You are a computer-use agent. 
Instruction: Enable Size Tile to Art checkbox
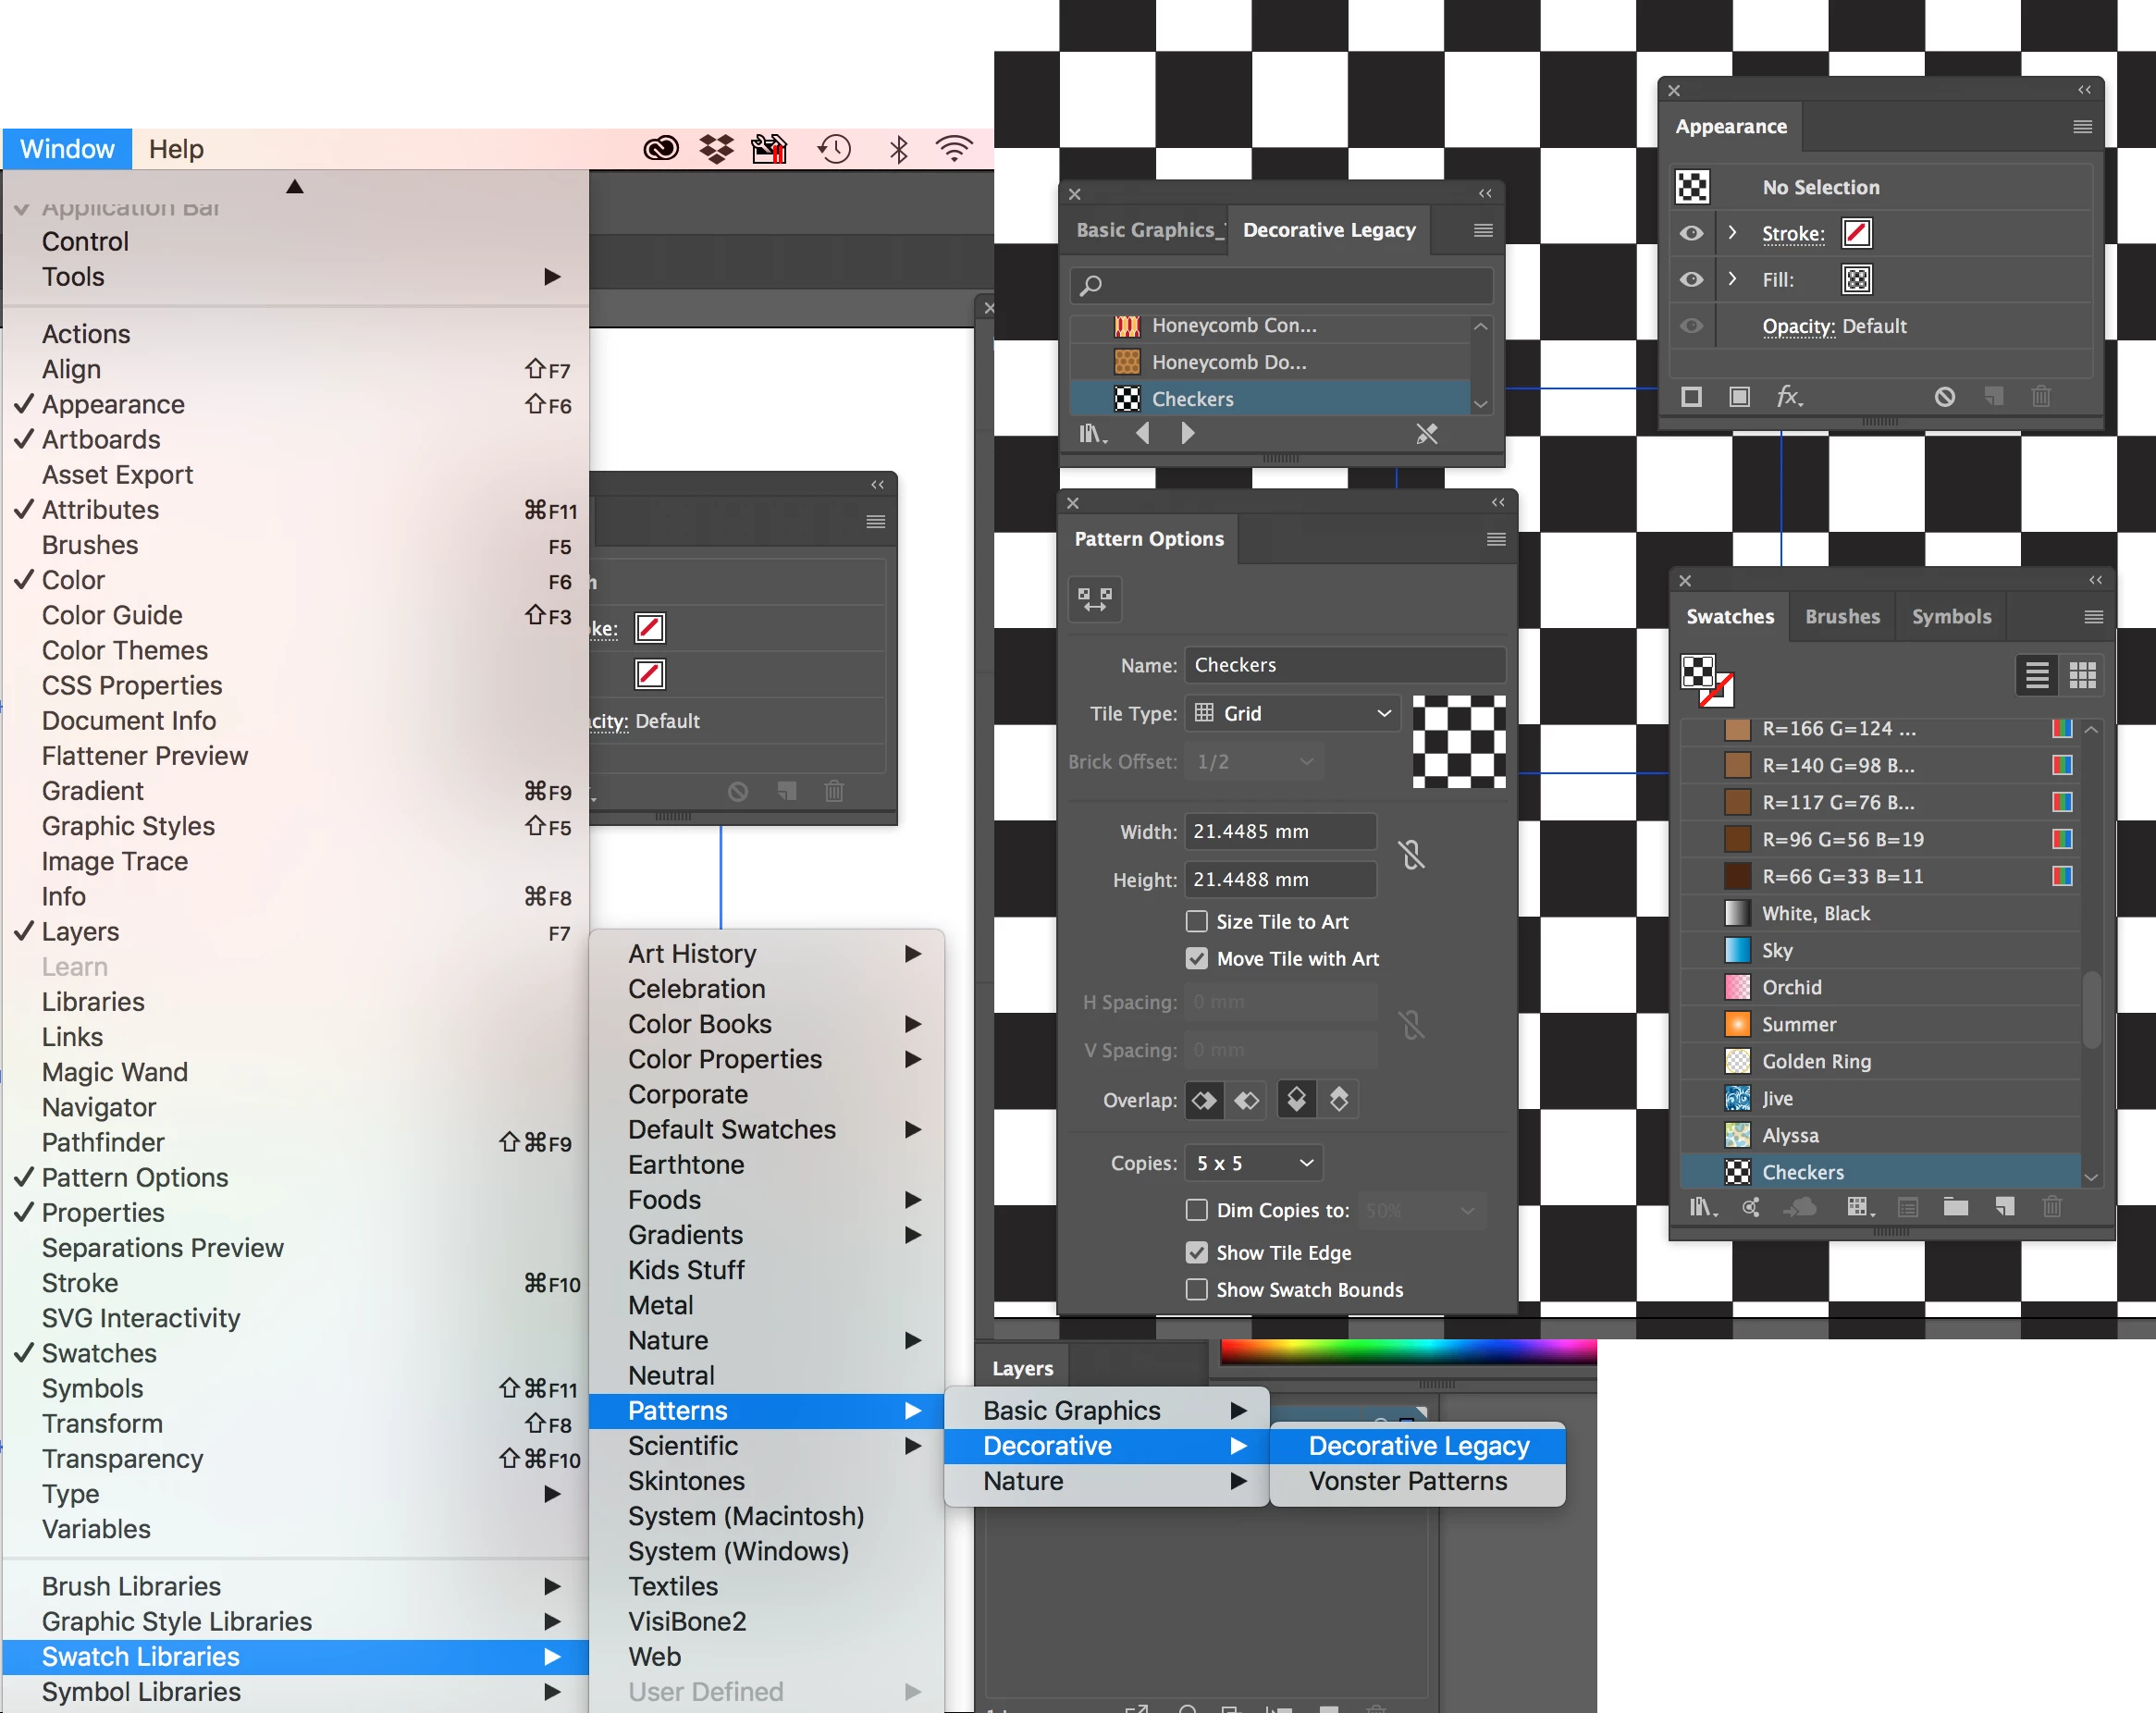click(1197, 921)
